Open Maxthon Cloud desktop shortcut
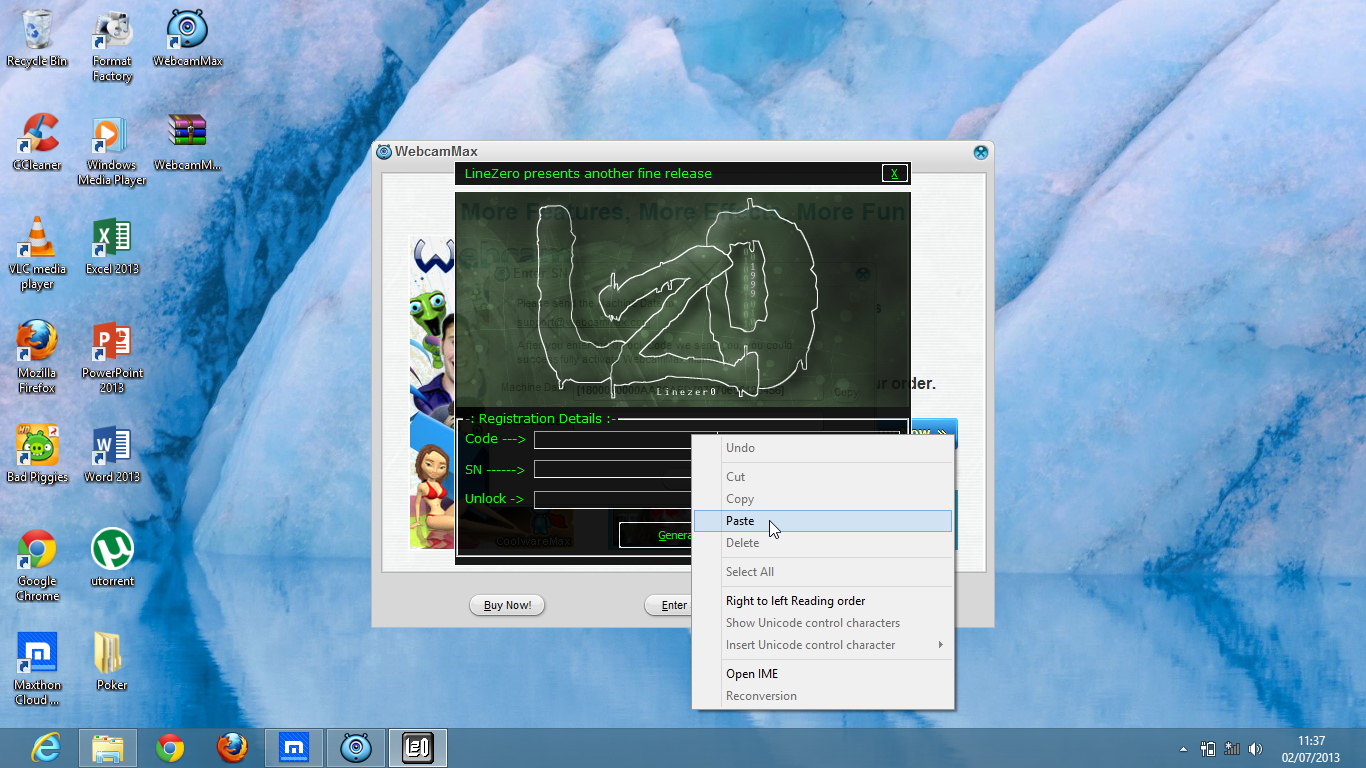Screen dimensions: 1366x768 click(37, 670)
